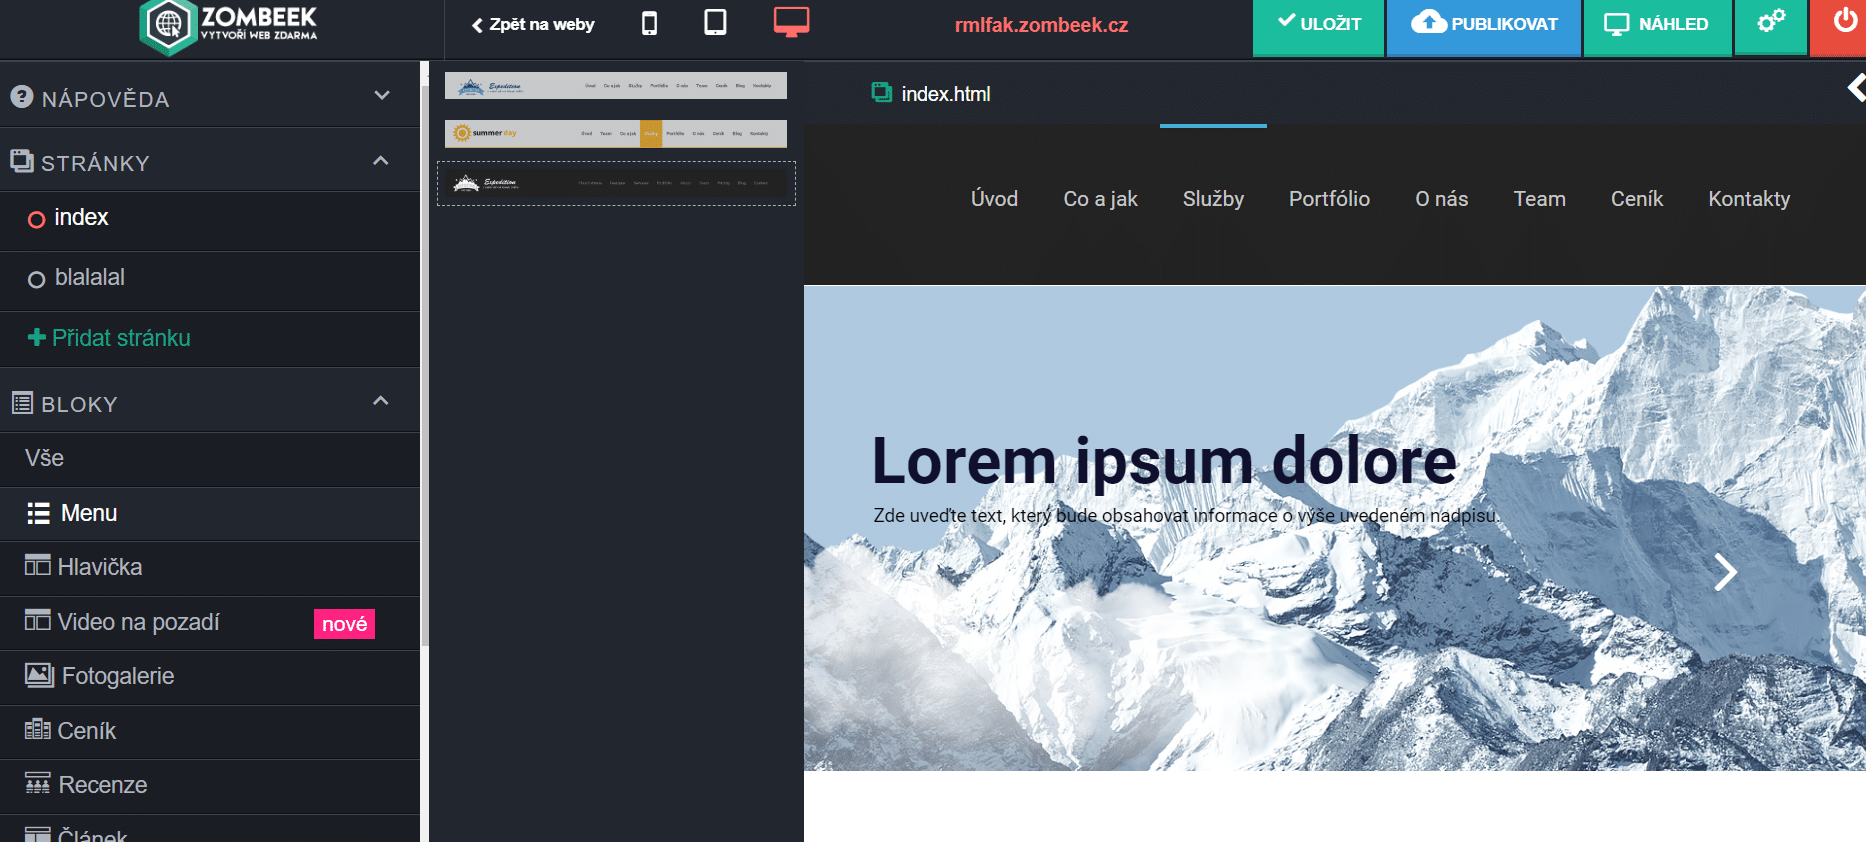
Task: Click Kontakty in the site navigation
Action: 1749,199
